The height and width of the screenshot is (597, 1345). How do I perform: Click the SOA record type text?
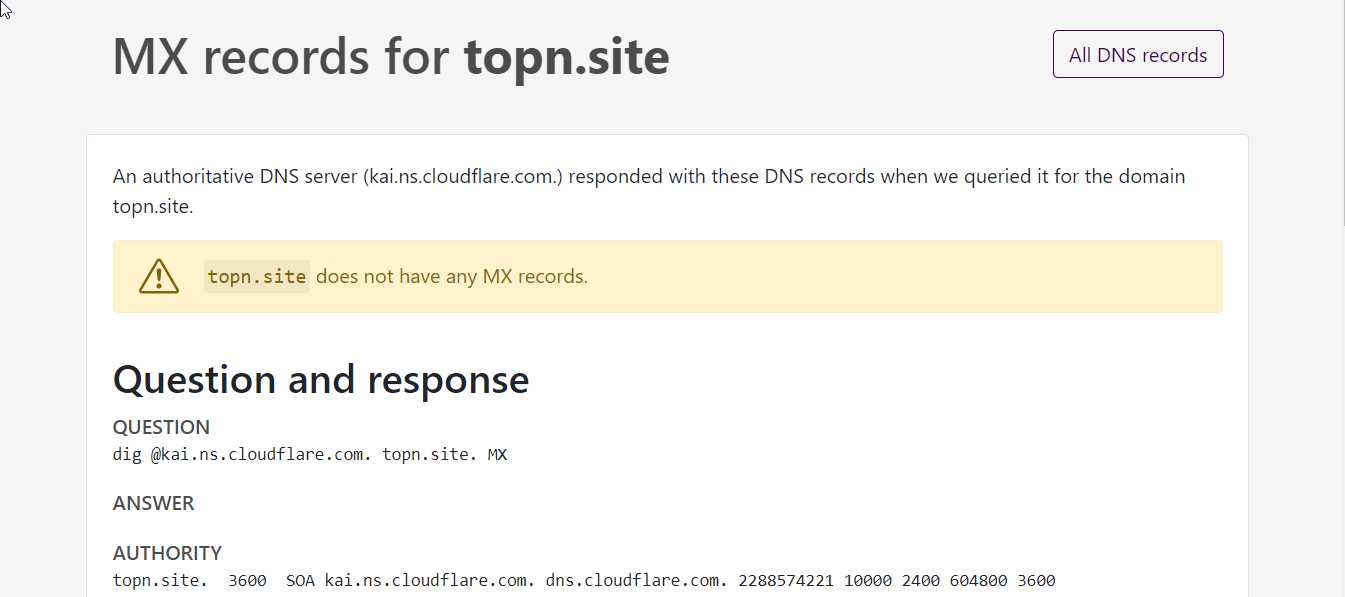[x=300, y=580]
